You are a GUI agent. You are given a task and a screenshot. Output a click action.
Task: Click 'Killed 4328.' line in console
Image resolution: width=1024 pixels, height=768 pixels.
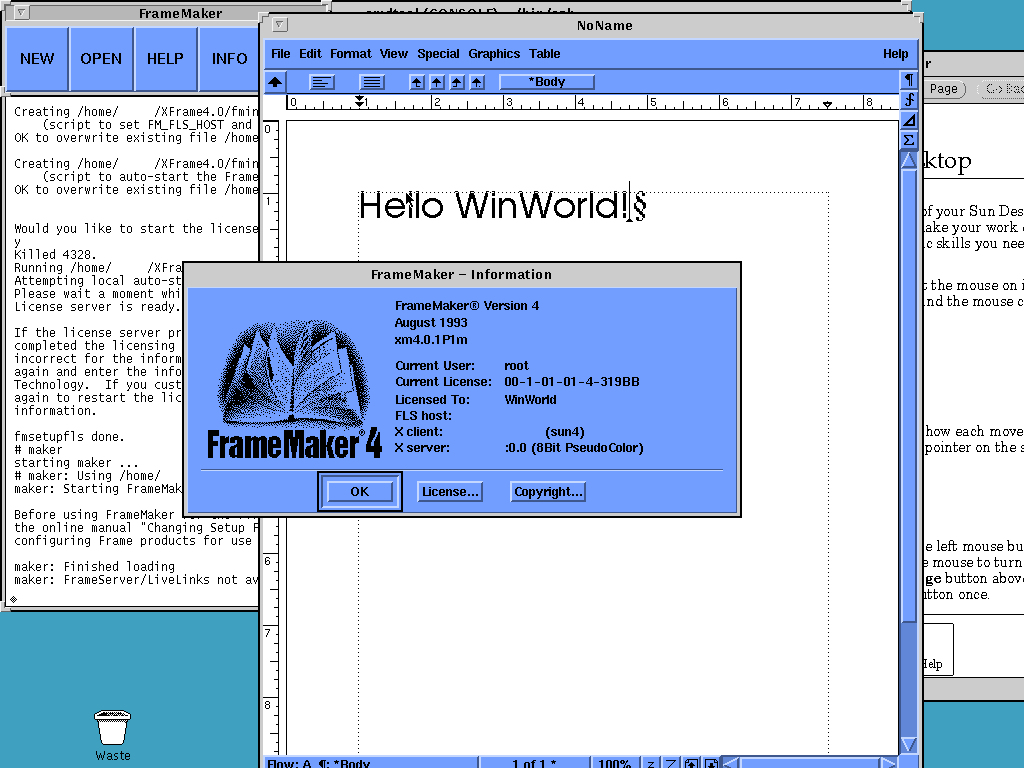coord(55,254)
